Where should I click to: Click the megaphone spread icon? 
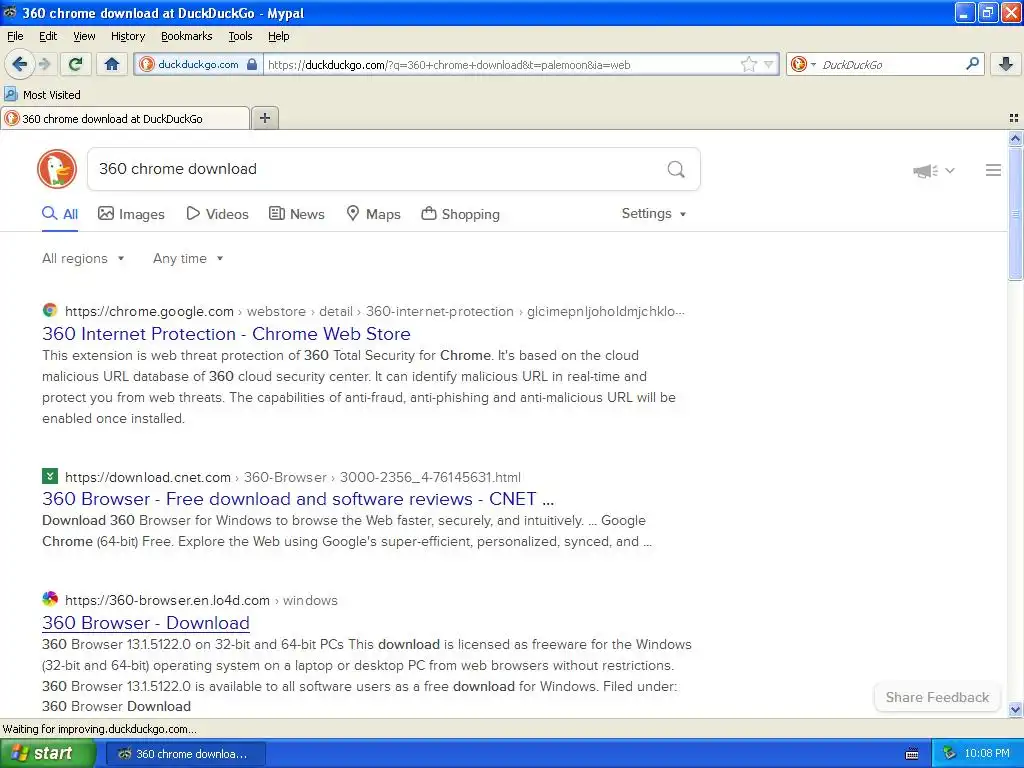click(x=925, y=170)
